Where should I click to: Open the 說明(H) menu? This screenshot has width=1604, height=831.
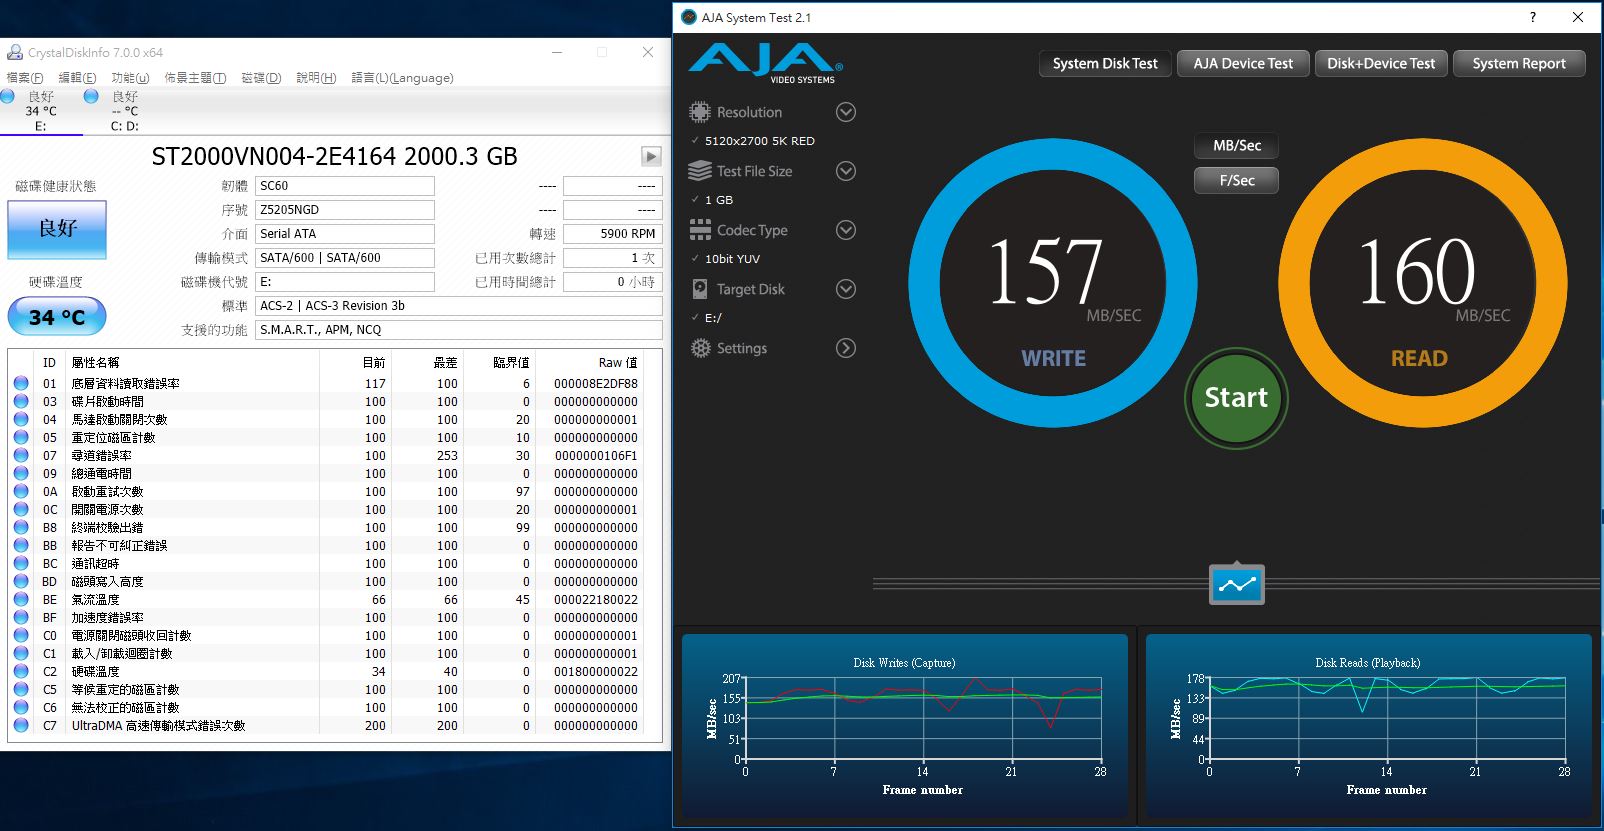coord(316,78)
